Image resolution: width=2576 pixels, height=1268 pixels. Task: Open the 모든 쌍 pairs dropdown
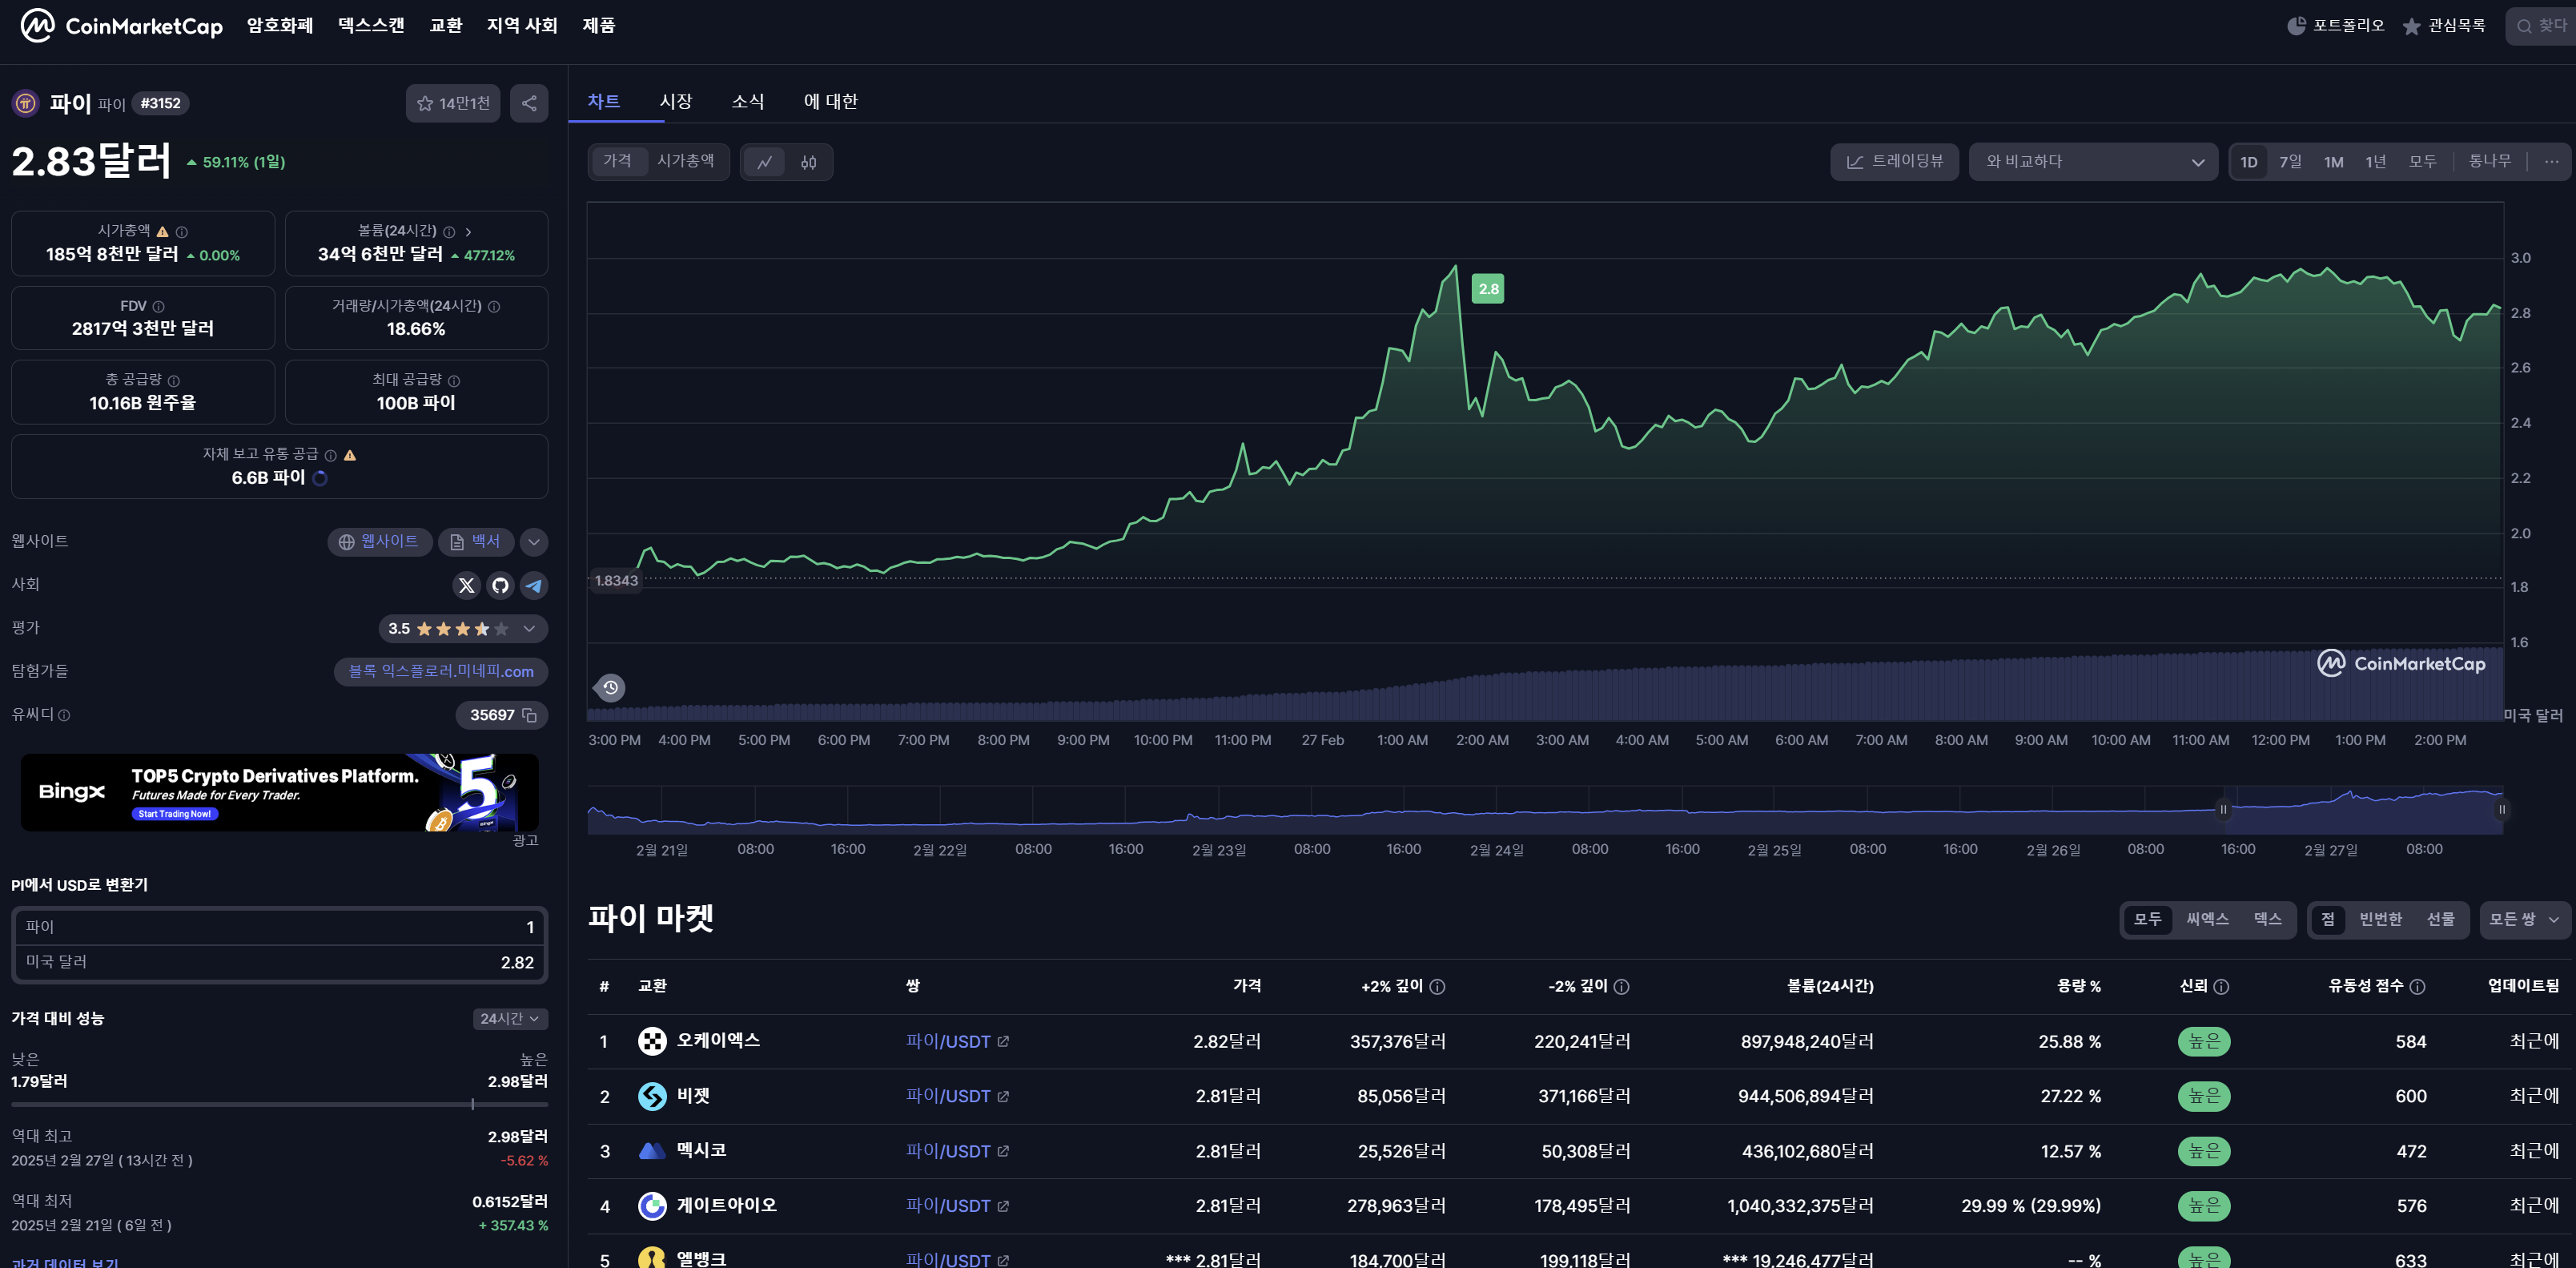click(x=2524, y=919)
